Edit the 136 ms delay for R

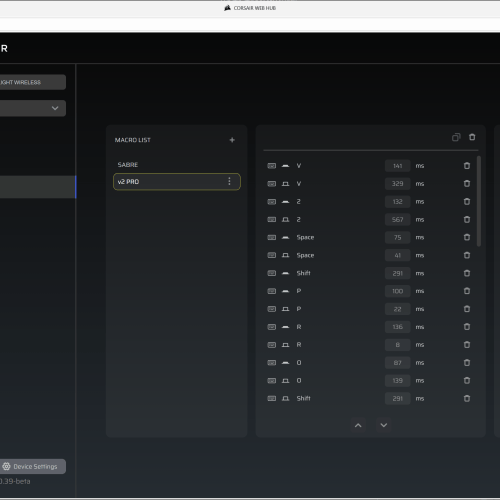(x=397, y=327)
